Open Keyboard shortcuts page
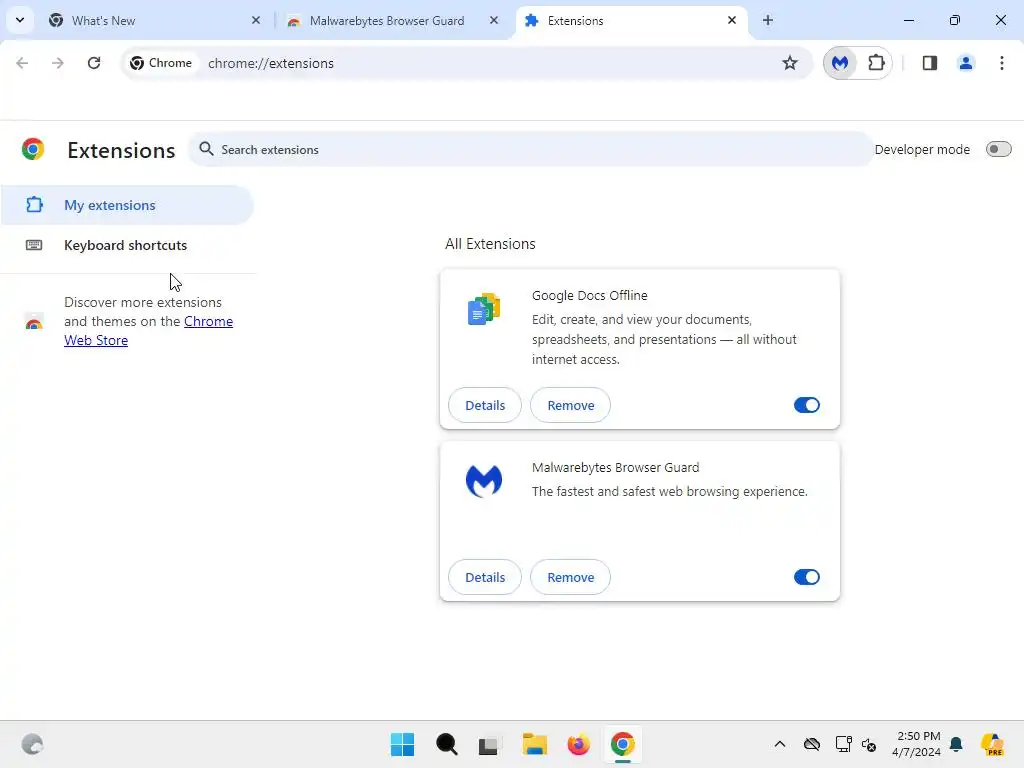 click(x=127, y=245)
